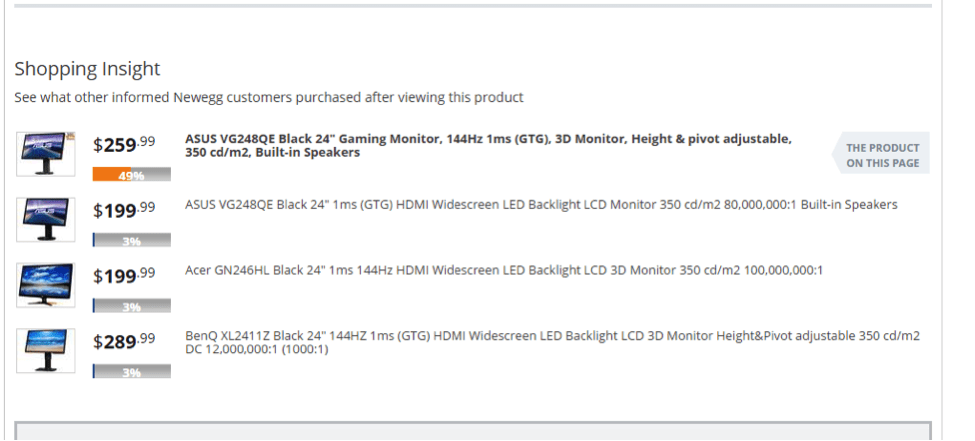This screenshot has width=975, height=441.
Task: Click the "The Product On This Page" tag
Action: point(881,155)
